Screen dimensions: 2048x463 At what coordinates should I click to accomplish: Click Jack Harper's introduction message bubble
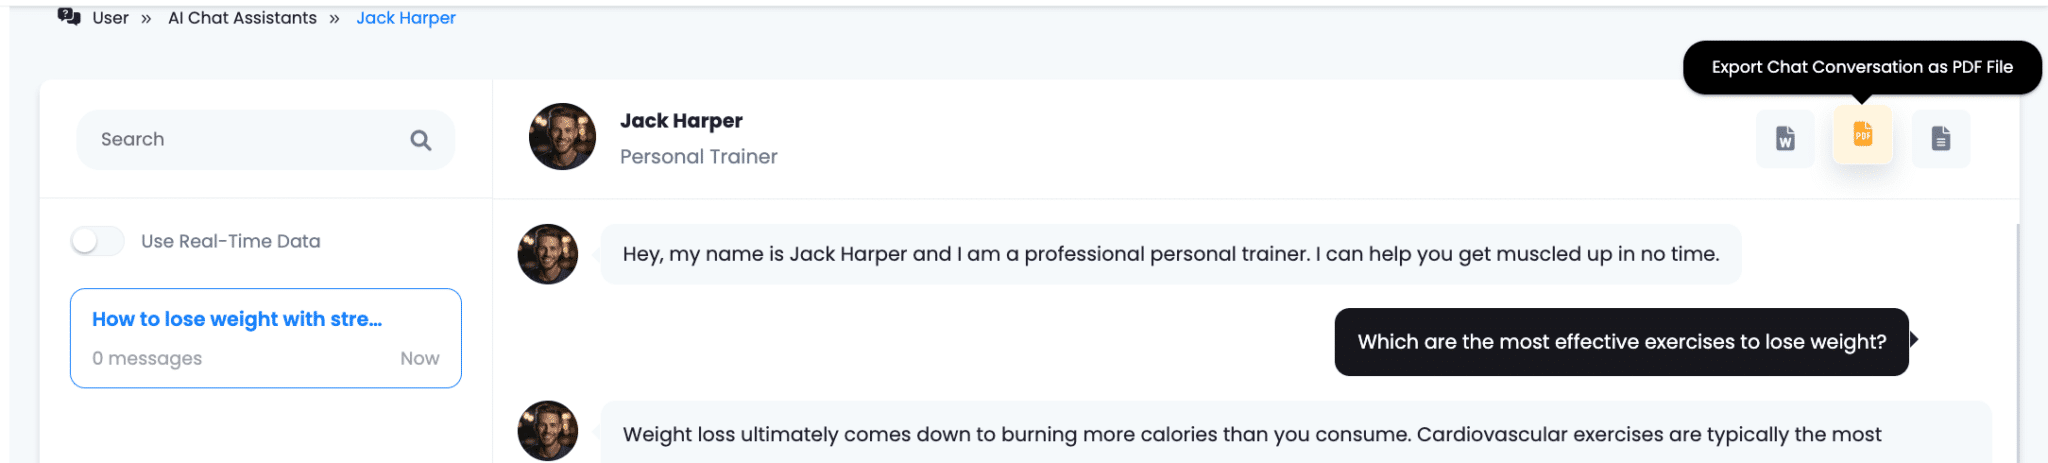point(1170,254)
